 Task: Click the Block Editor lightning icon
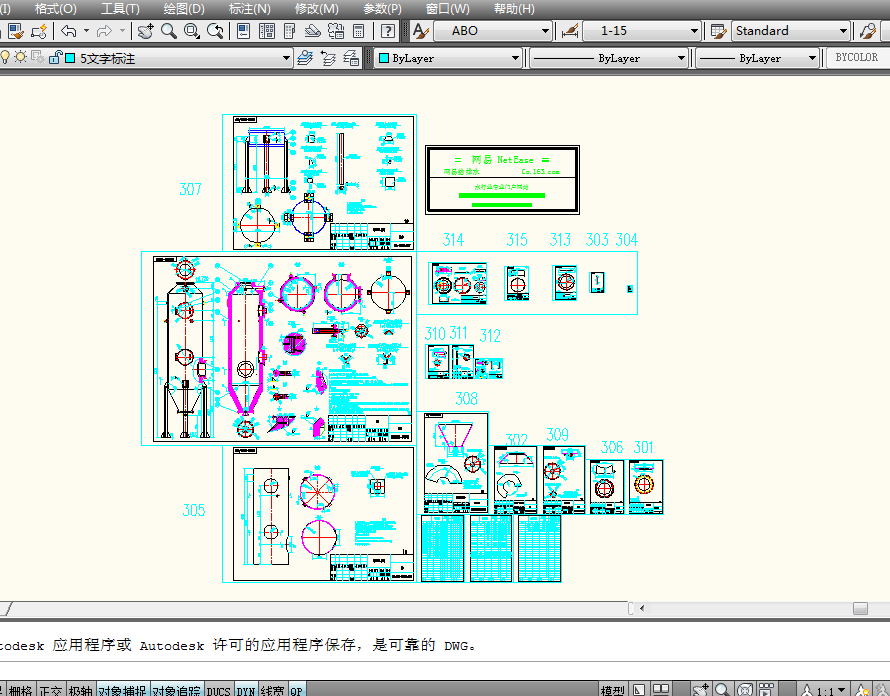click(39, 31)
